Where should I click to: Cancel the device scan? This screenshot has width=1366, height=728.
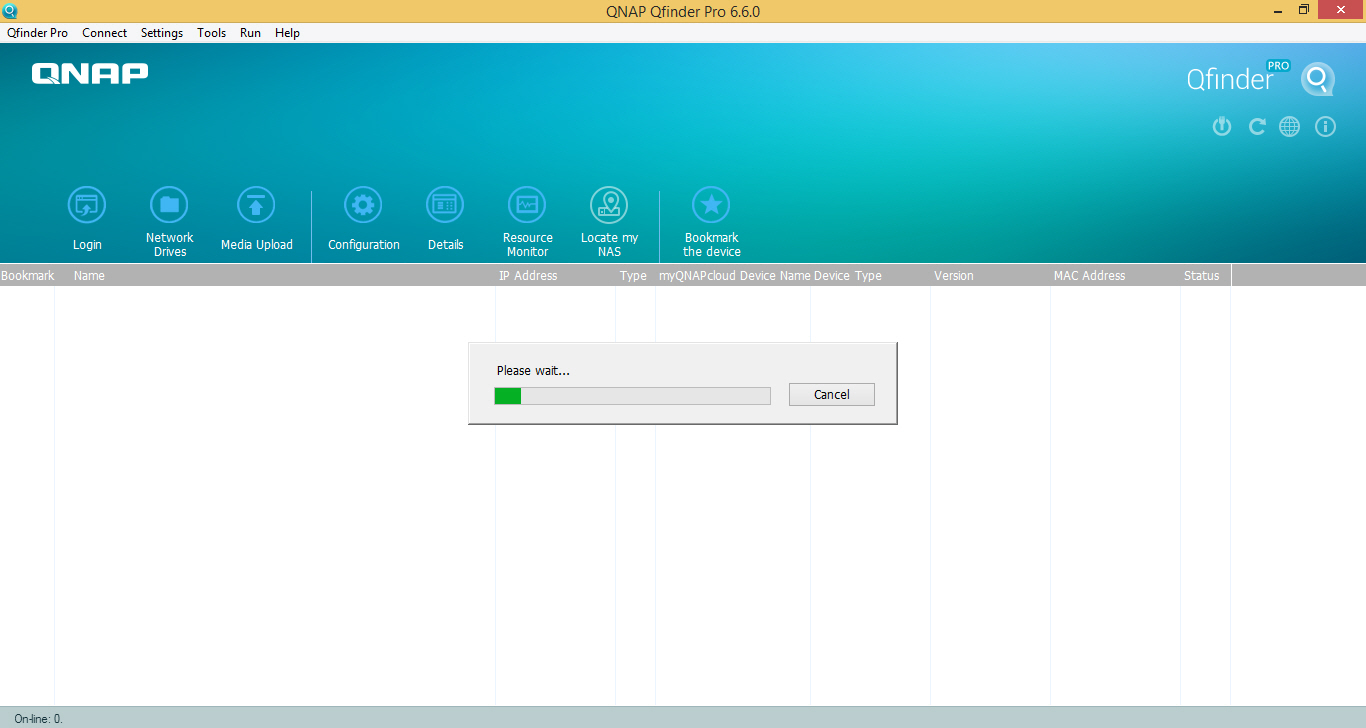tap(831, 394)
